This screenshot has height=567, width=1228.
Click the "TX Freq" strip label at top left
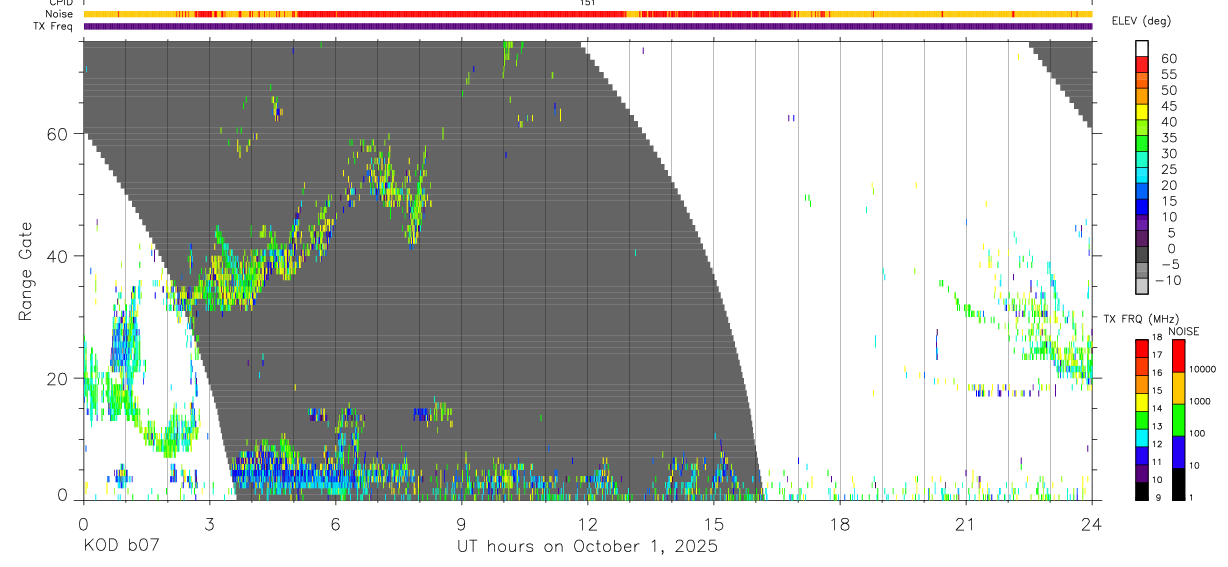tap(55, 26)
